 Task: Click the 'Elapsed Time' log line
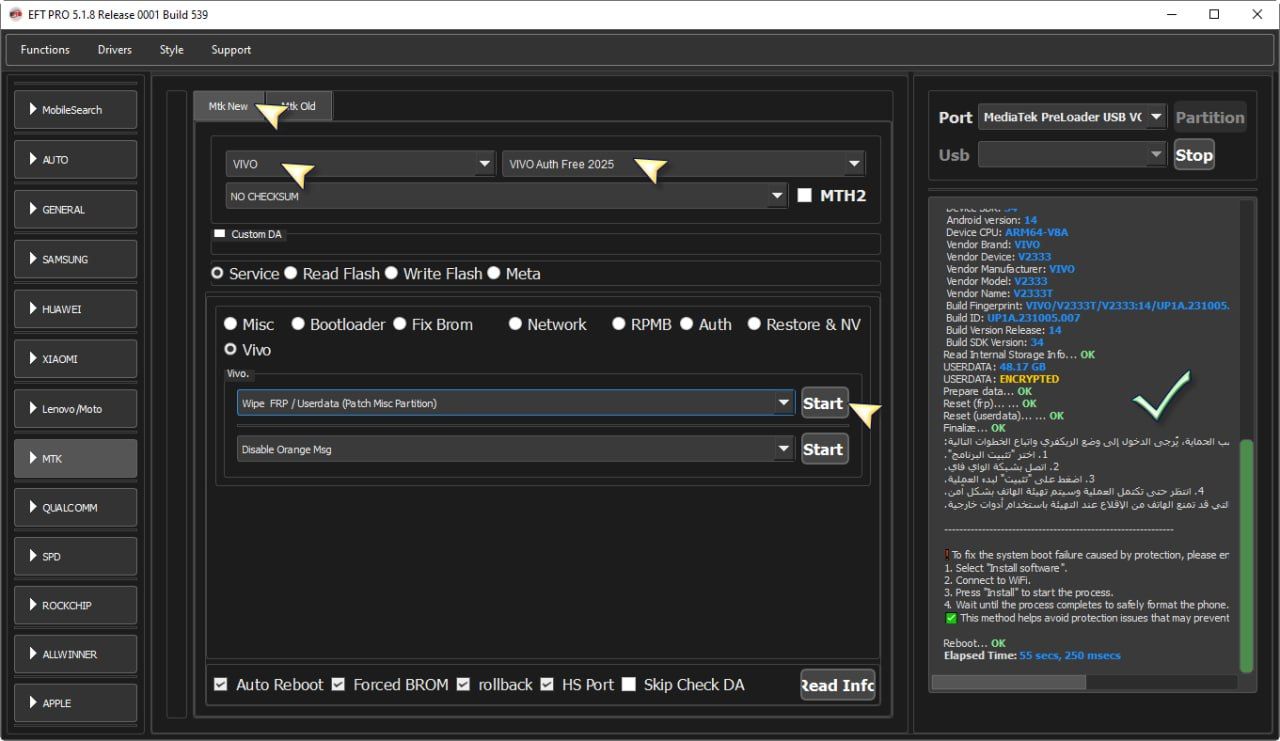click(1032, 656)
